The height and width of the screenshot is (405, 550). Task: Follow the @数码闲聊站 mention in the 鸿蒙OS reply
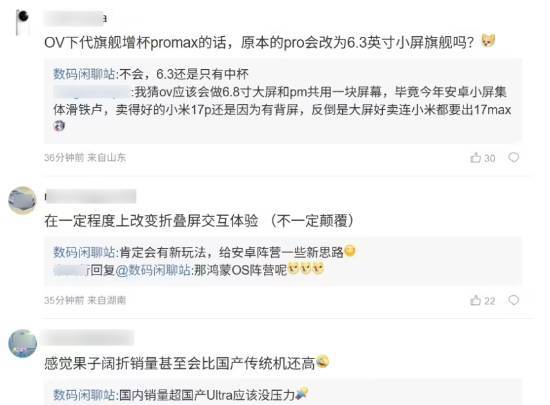click(x=153, y=270)
